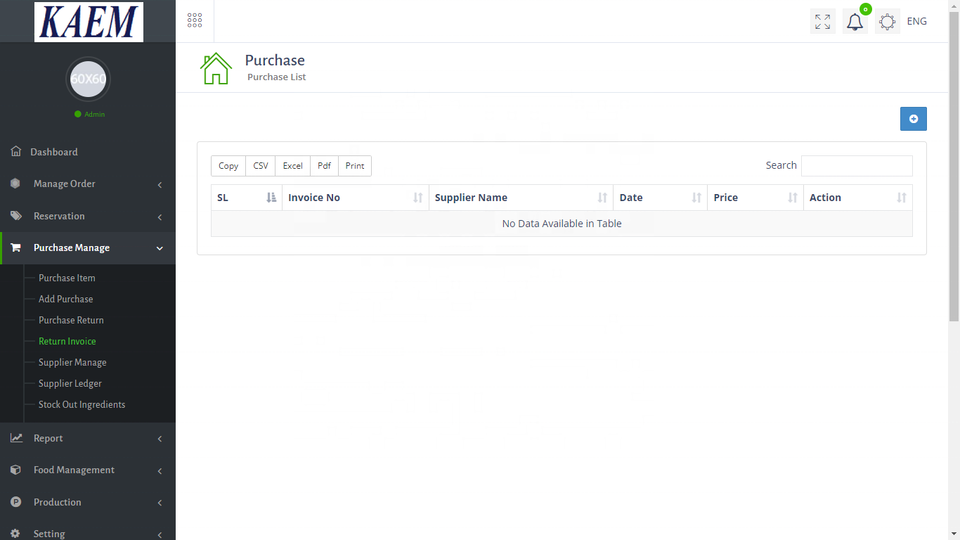Click the Reservation tag icon
The image size is (960, 540).
tap(16, 216)
